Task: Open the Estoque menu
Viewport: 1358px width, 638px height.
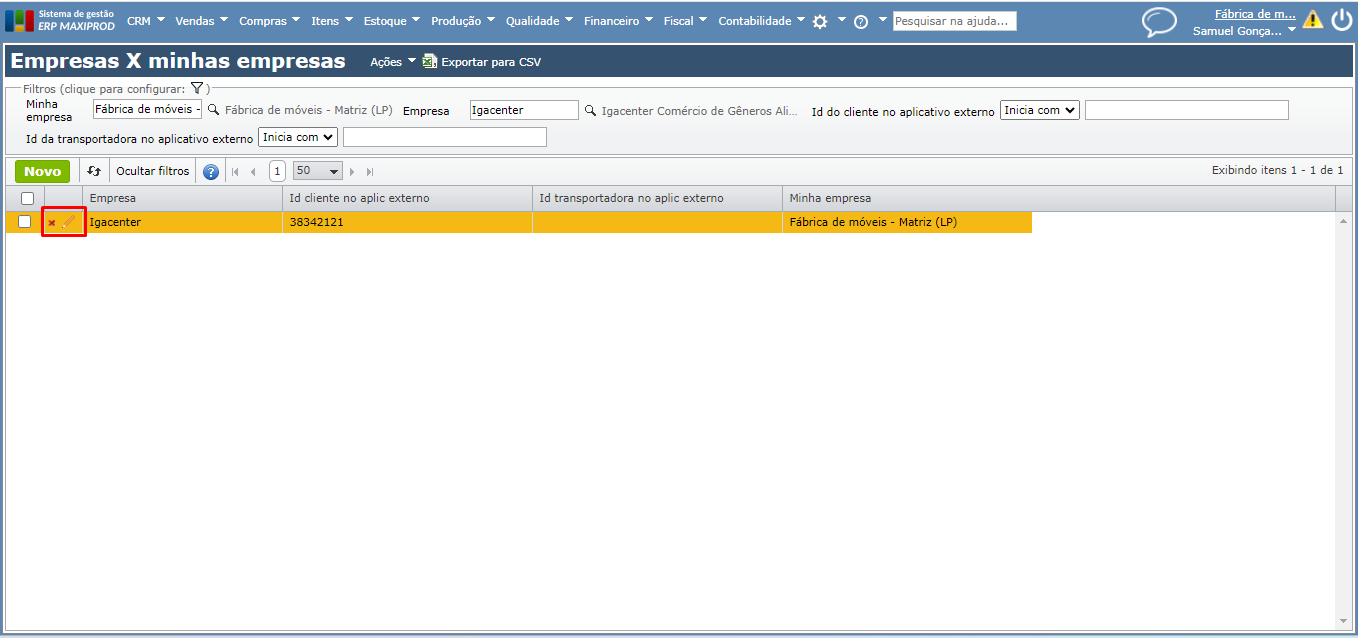Action: [x=392, y=21]
